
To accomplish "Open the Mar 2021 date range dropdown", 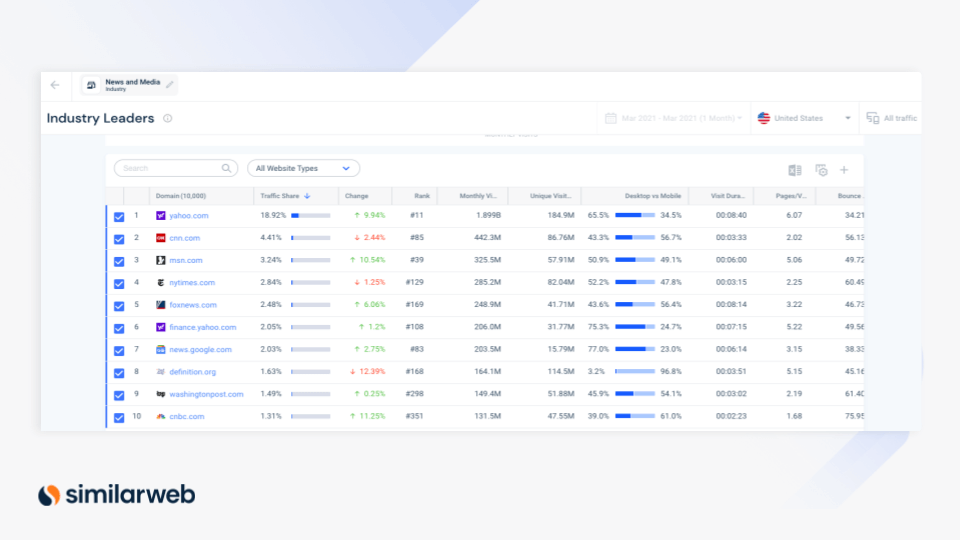I will coord(673,118).
